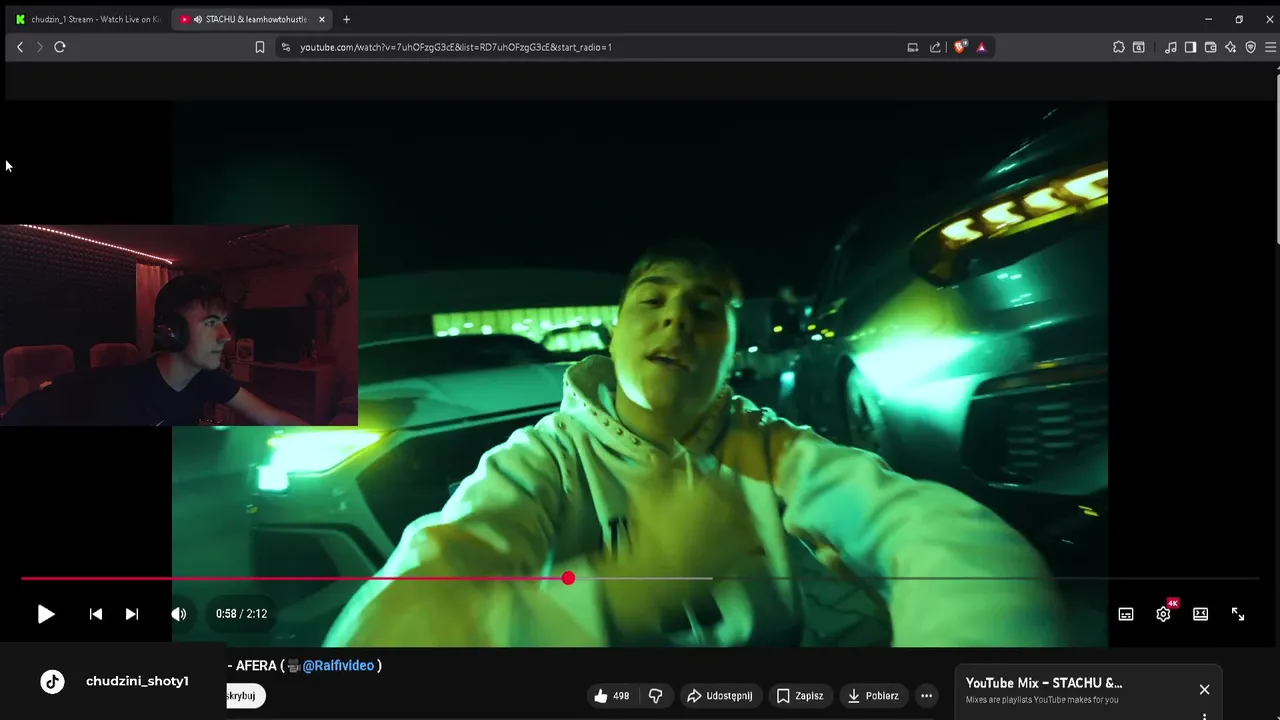Open media playlist music note icon

(1171, 47)
